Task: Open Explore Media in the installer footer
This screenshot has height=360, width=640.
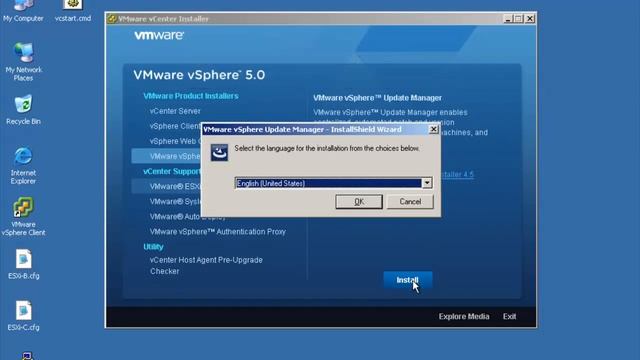Action: 464,316
